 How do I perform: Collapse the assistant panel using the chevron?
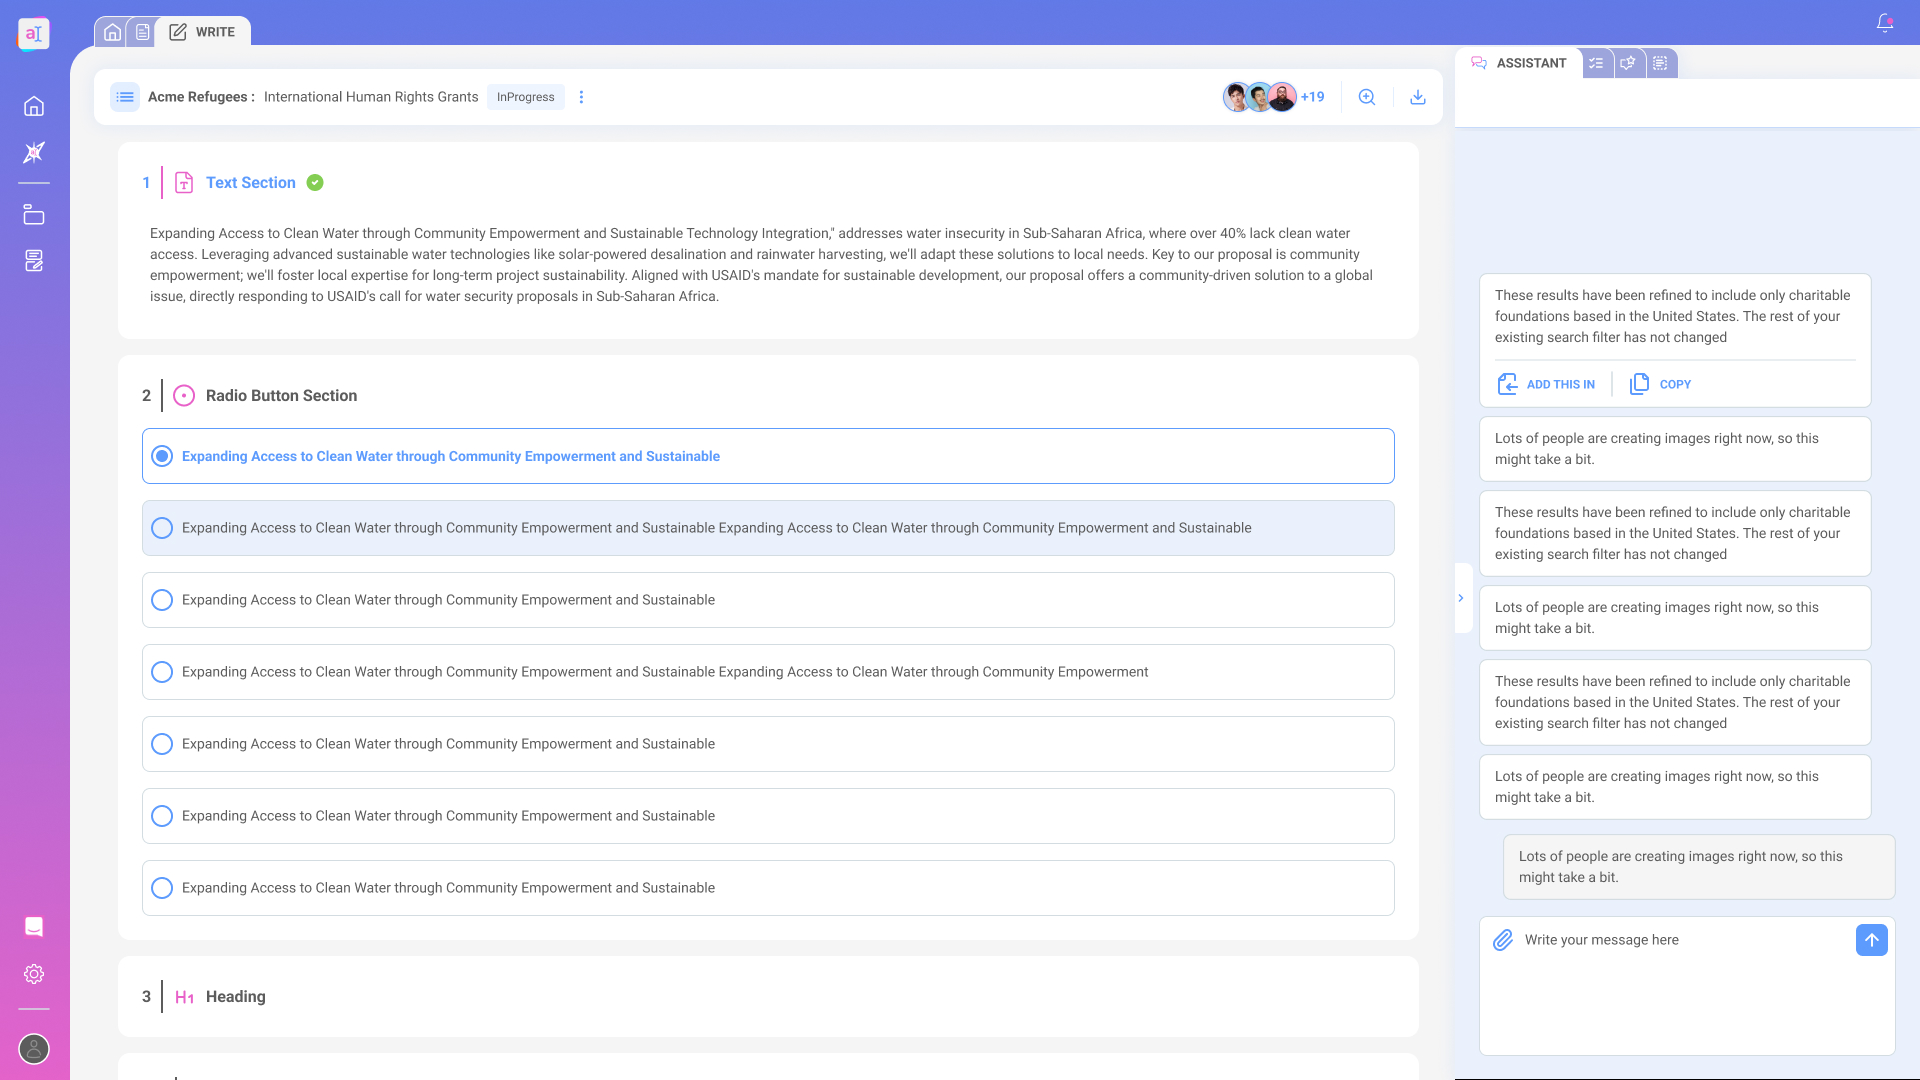pyautogui.click(x=1461, y=598)
